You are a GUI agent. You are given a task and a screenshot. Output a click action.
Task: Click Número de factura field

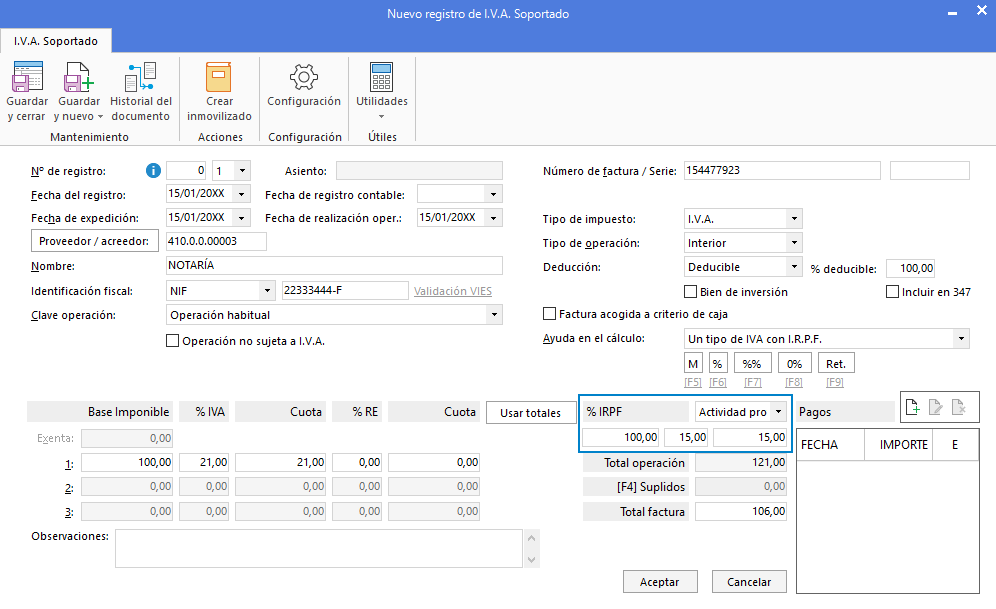pos(782,170)
